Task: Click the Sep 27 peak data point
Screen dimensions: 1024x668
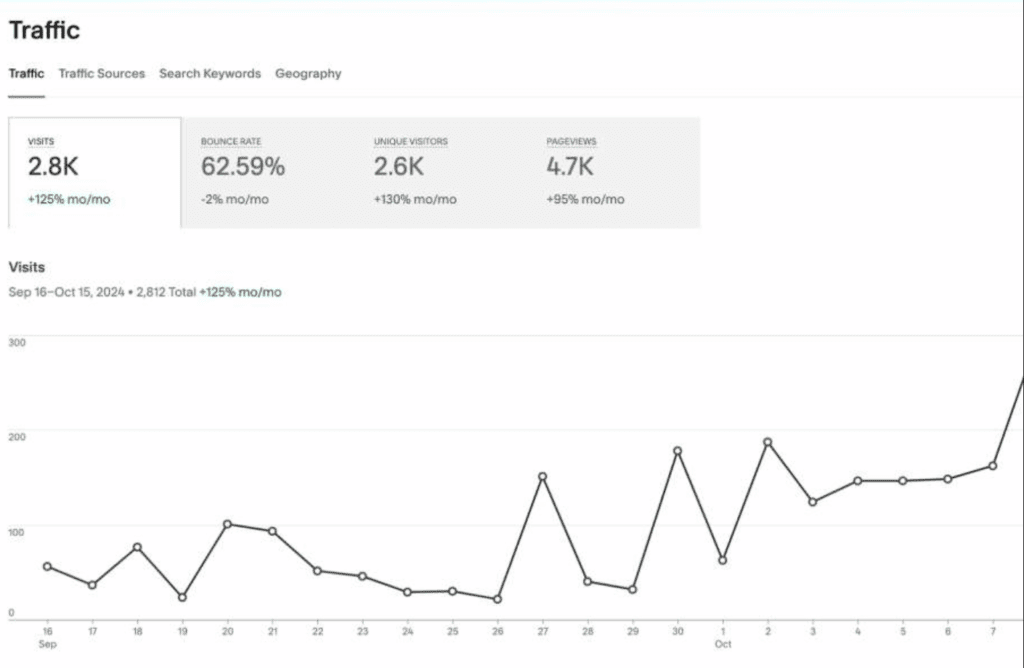Action: pyautogui.click(x=542, y=476)
